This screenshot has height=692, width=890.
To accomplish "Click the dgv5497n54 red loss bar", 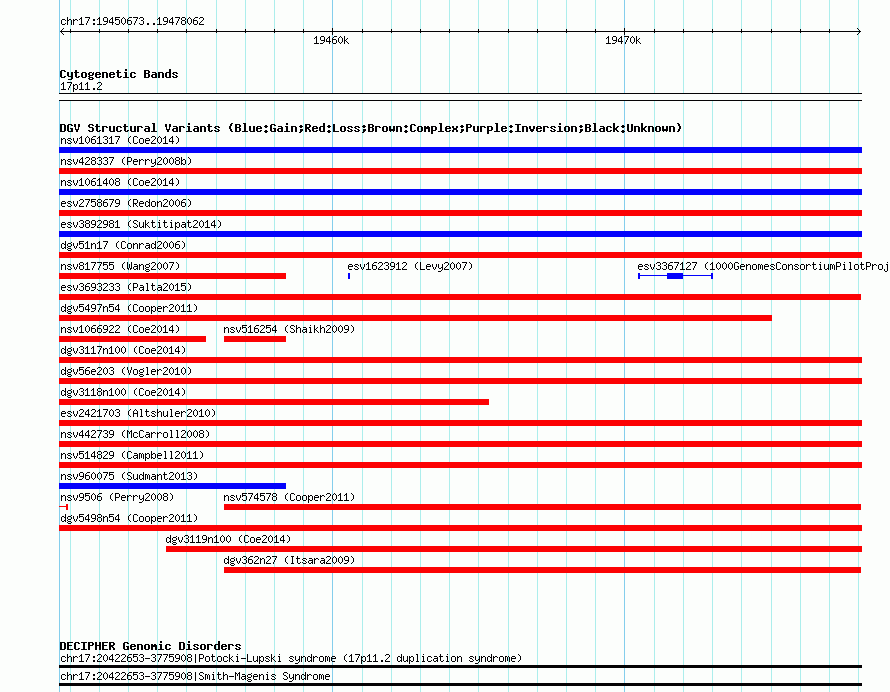I will coord(415,318).
